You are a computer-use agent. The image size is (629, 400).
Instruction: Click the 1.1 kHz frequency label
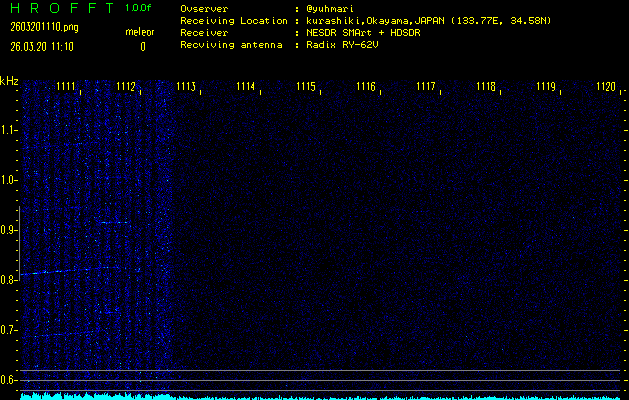pos(8,130)
